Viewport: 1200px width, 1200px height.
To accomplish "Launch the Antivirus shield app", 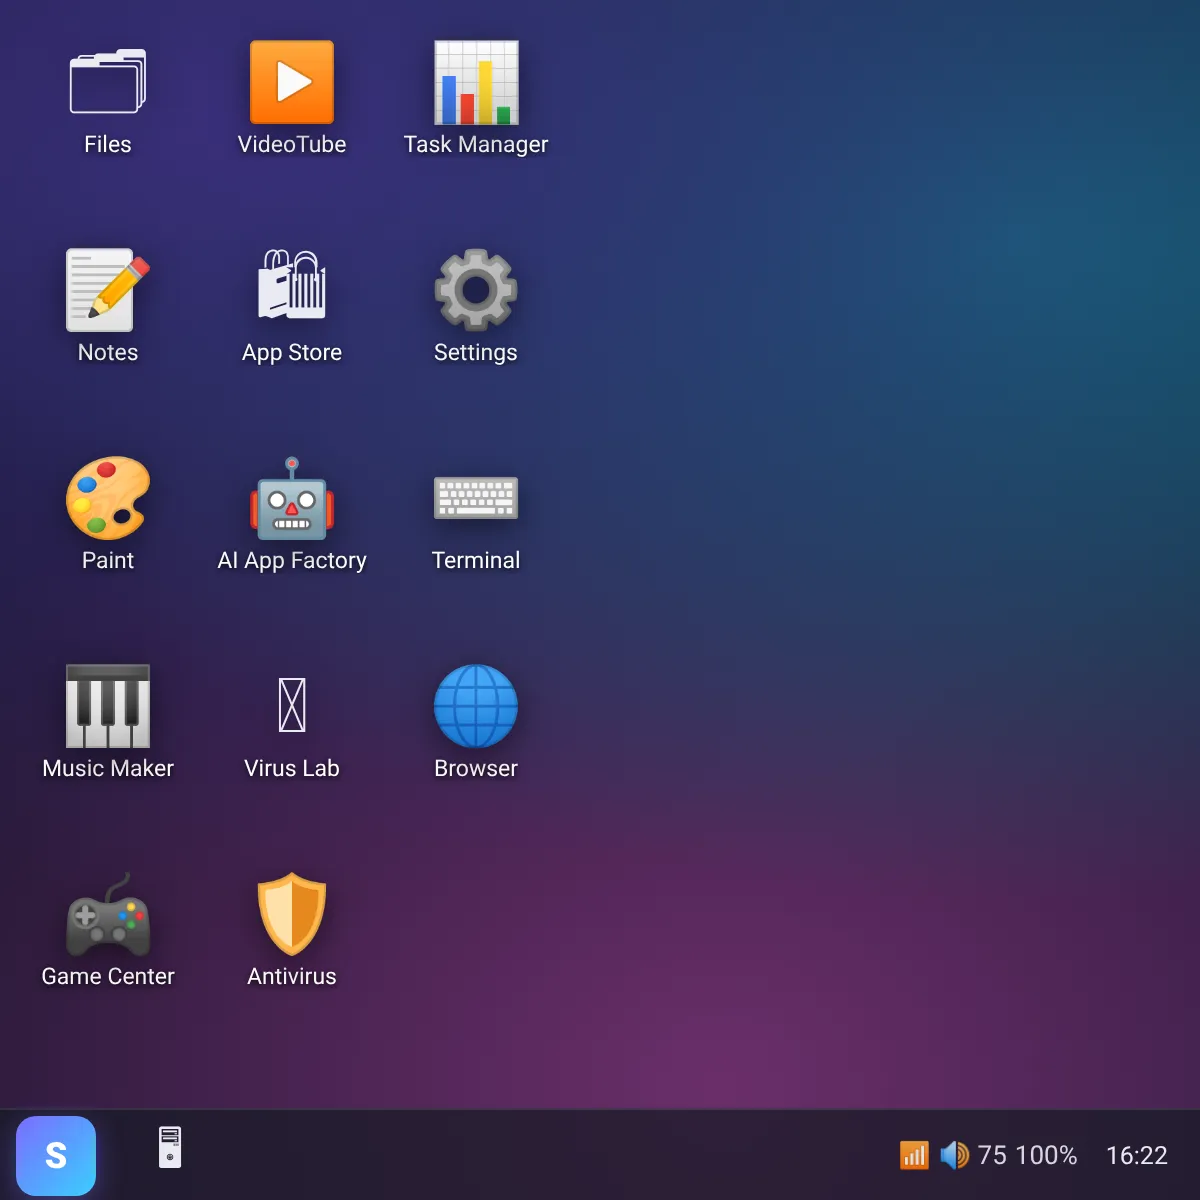I will [292, 914].
